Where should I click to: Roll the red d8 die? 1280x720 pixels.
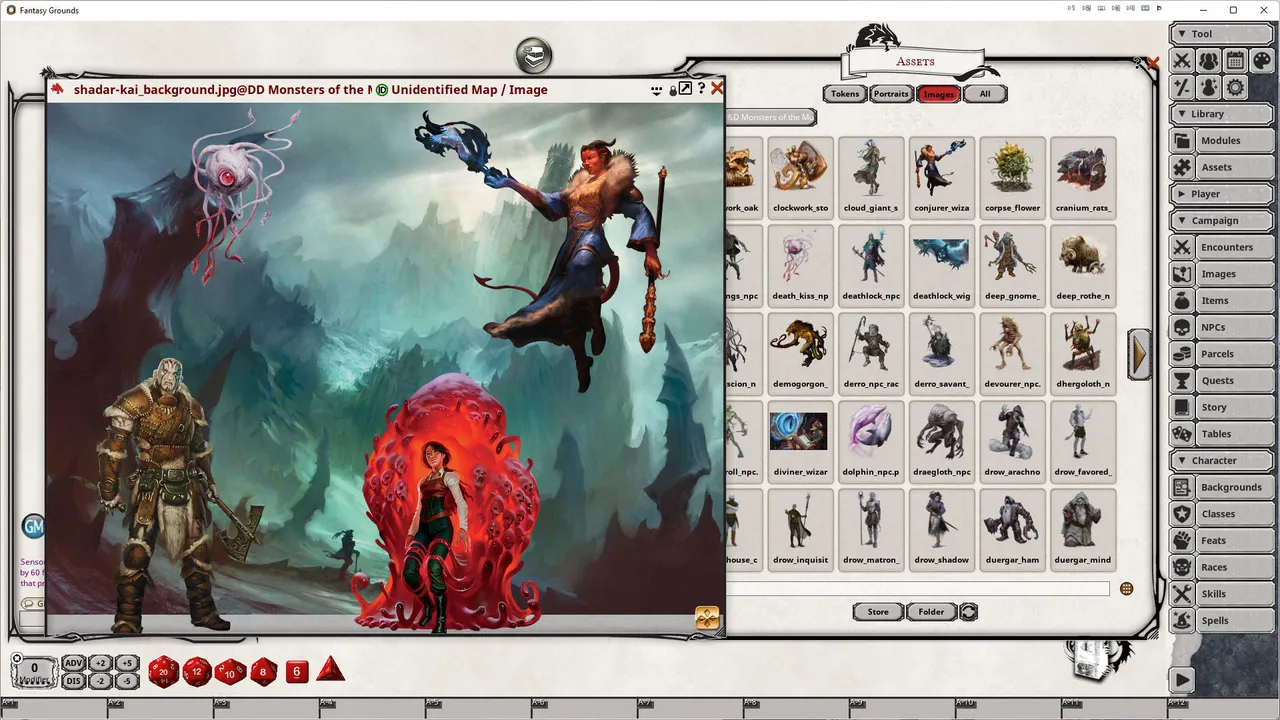point(264,671)
